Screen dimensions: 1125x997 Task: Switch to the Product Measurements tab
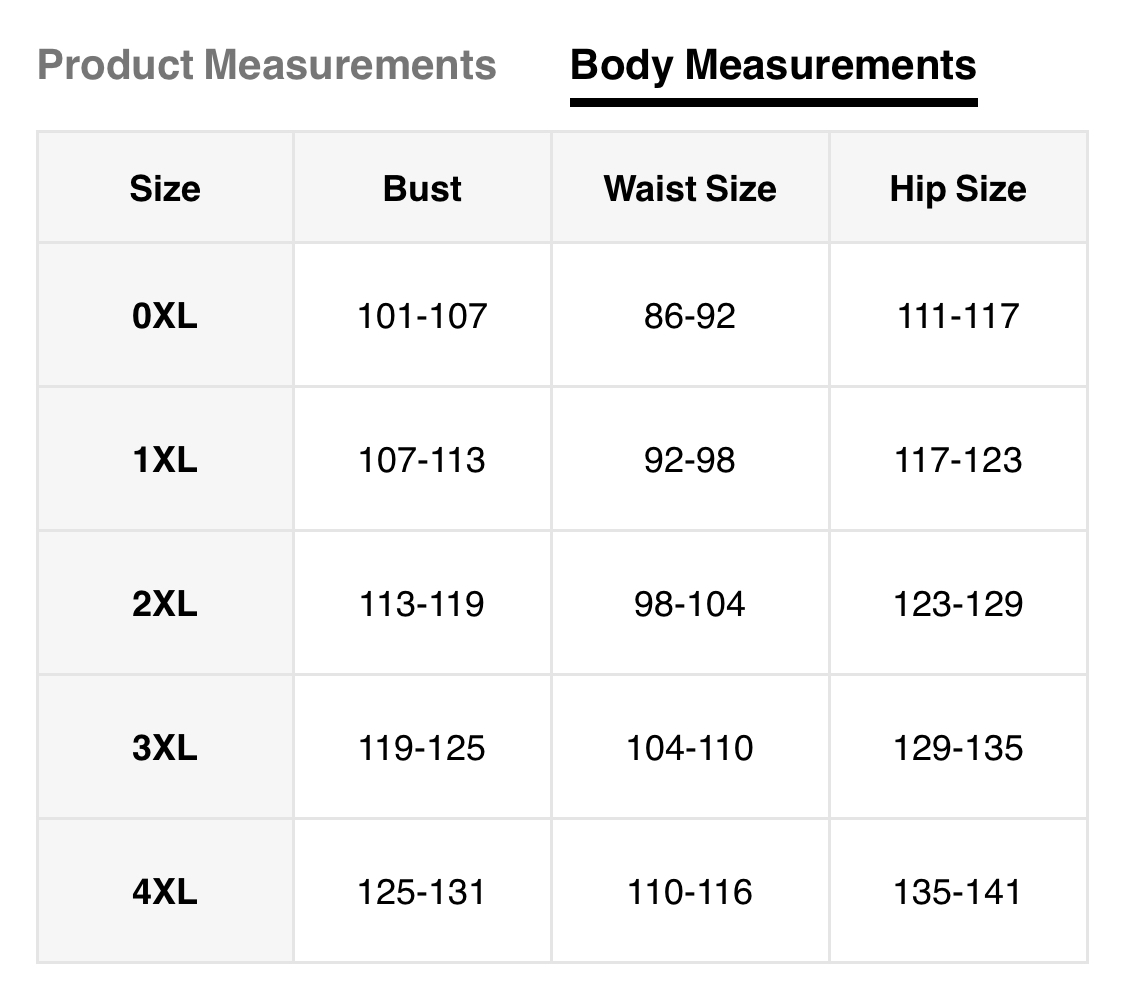pos(266,66)
